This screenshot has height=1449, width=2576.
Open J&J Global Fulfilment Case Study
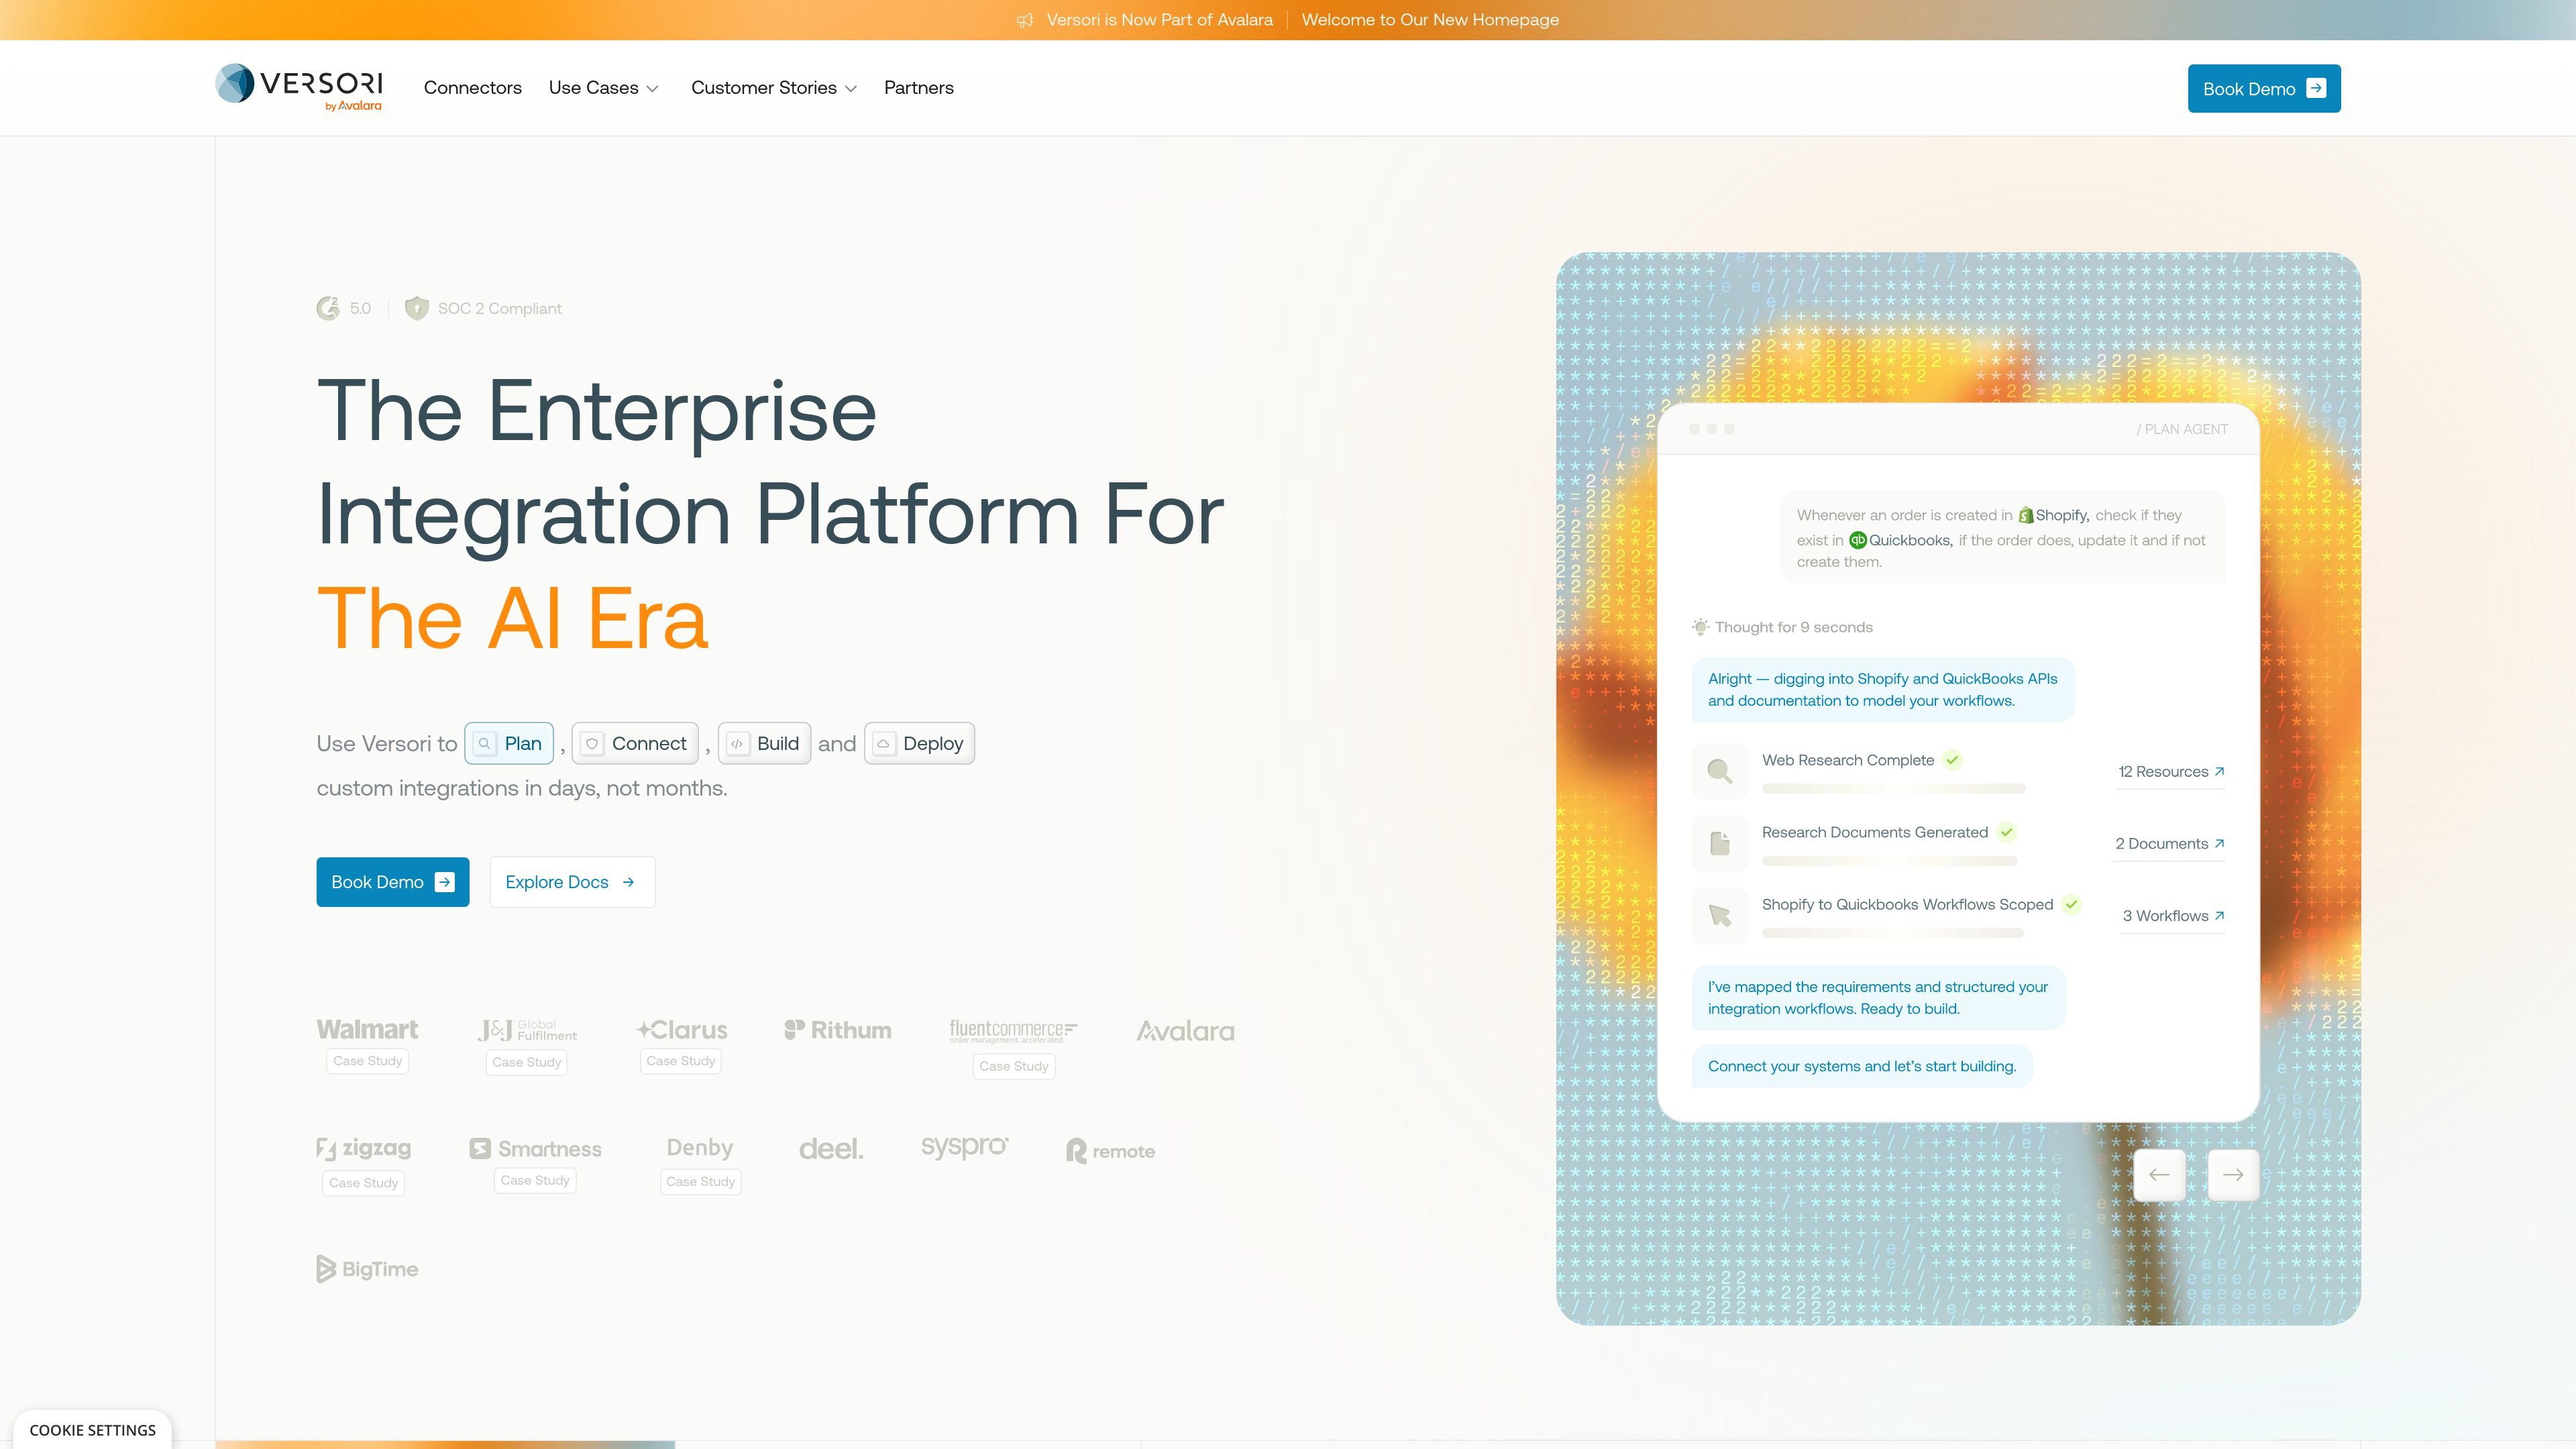[527, 1062]
